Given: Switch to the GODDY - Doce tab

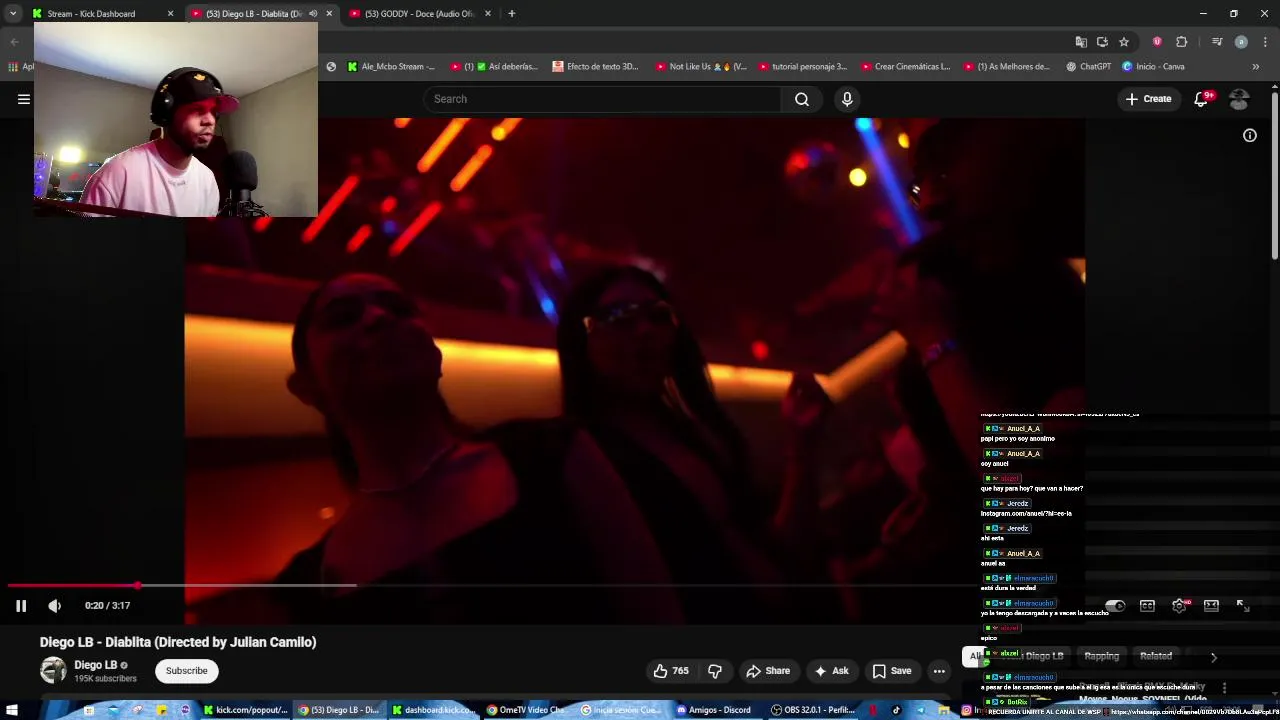Looking at the screenshot, I should click(x=419, y=14).
